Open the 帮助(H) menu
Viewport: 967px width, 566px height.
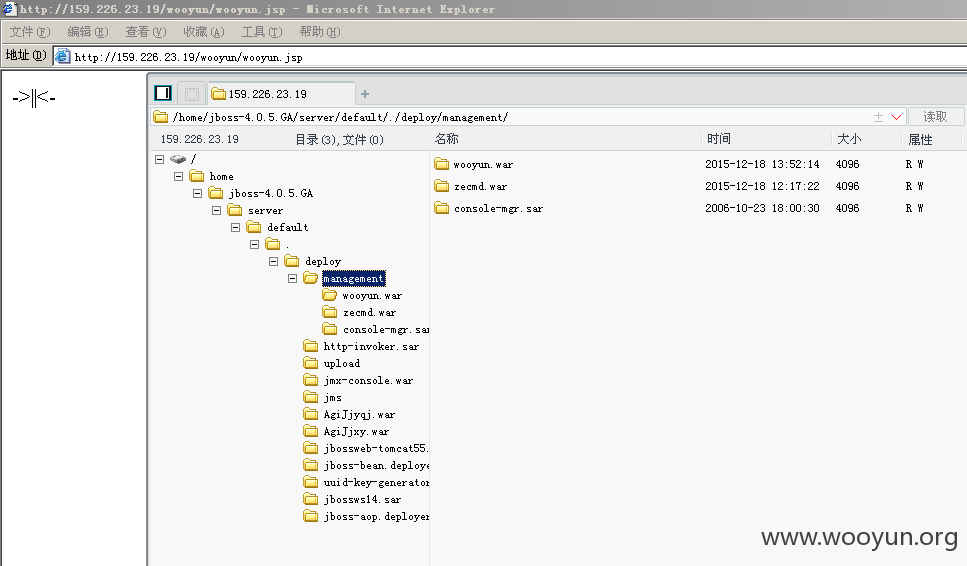pos(319,31)
